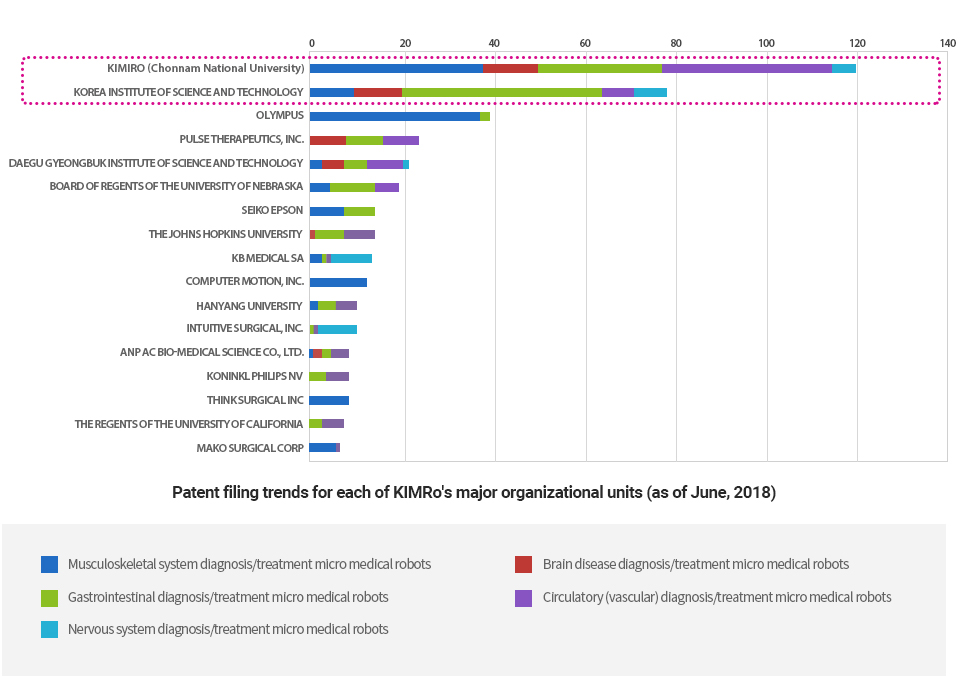
Task: Click the HANYANG UNIVERSITY label
Action: pyautogui.click(x=249, y=306)
